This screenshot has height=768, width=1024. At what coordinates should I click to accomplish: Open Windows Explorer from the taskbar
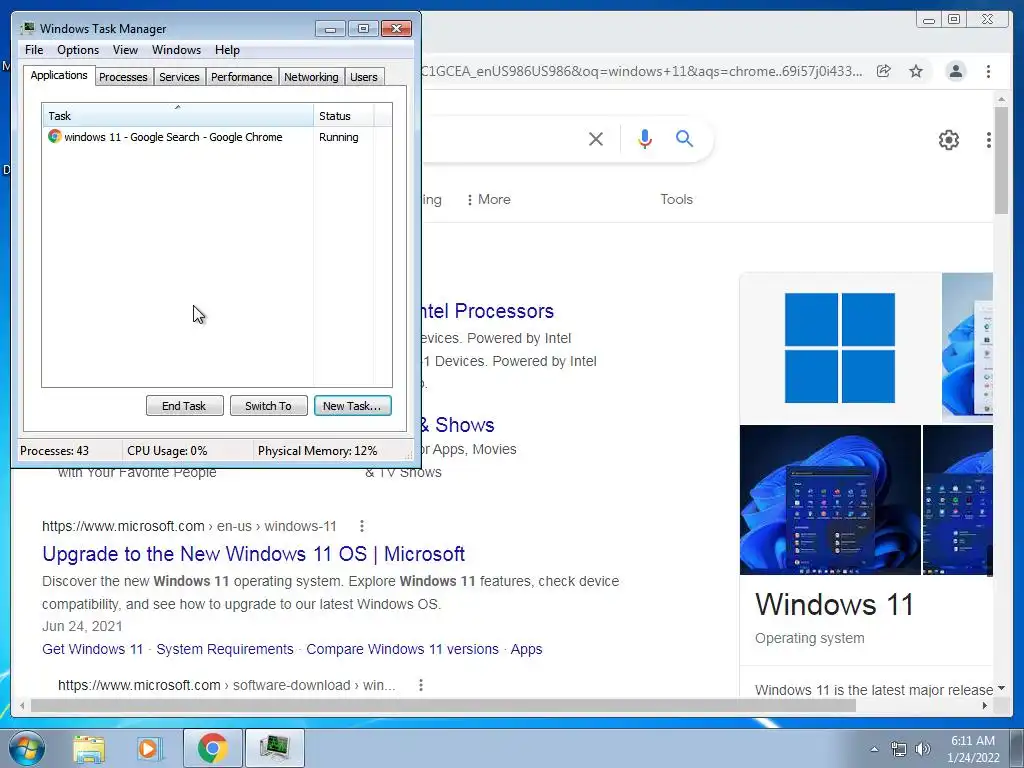pyautogui.click(x=89, y=748)
